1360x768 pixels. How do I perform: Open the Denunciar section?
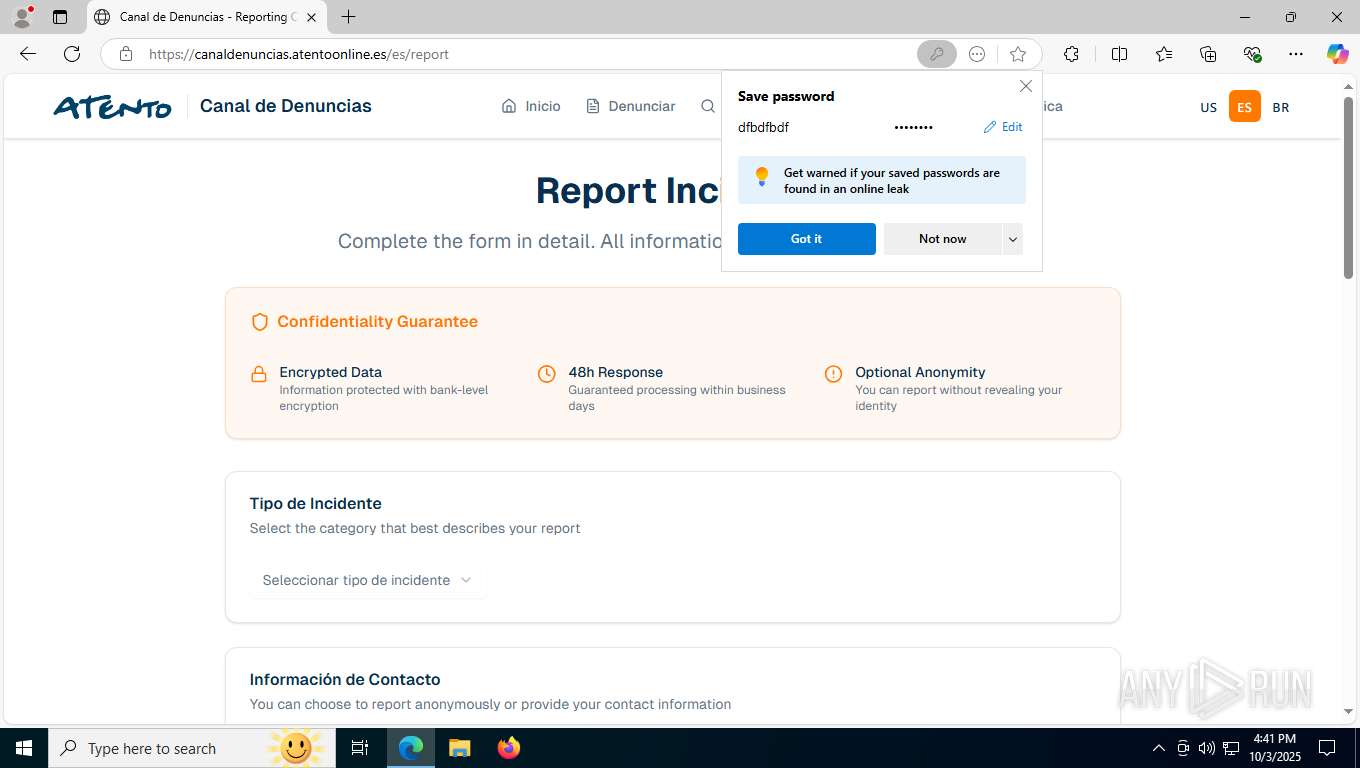click(x=630, y=106)
